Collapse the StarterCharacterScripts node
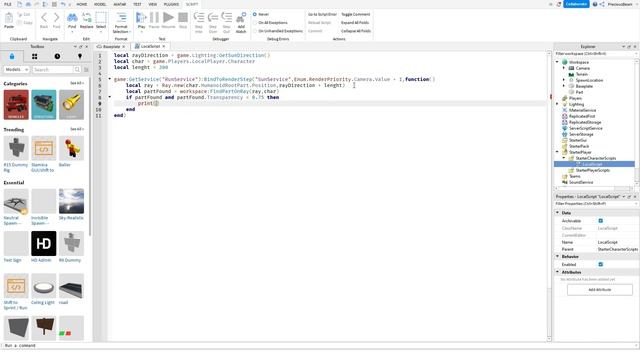The width and height of the screenshot is (640, 360). pyautogui.click(x=564, y=158)
